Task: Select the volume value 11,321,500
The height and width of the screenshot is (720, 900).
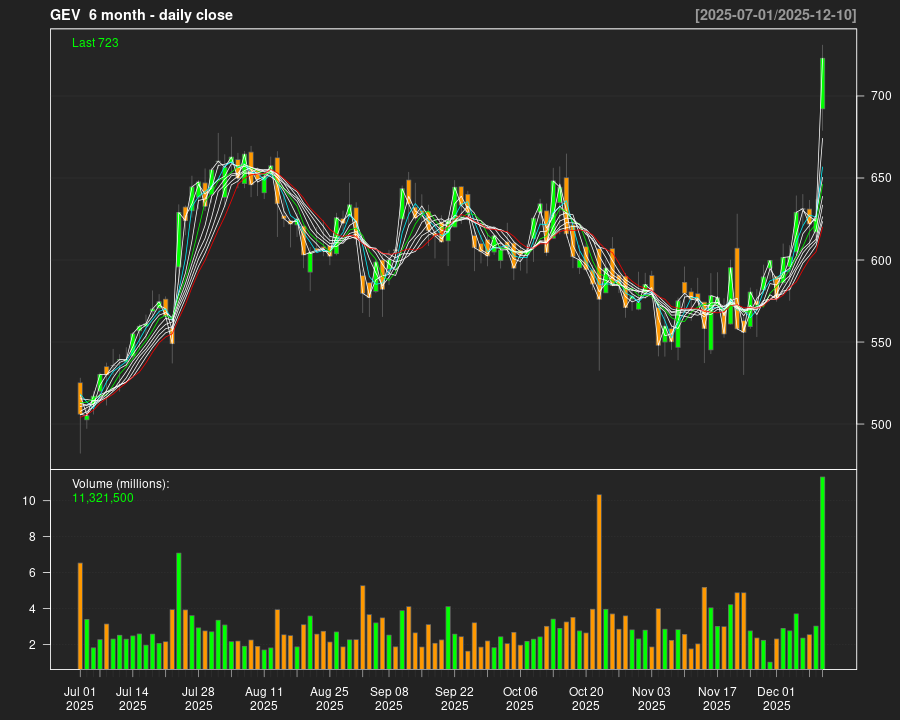Action: click(103, 497)
